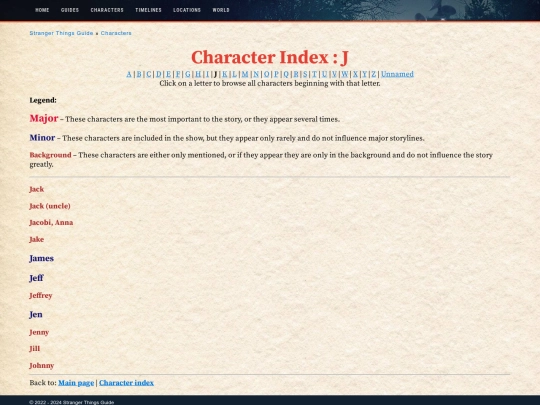The height and width of the screenshot is (405, 540).
Task: Browse characters starting with H
Action: pos(198,74)
